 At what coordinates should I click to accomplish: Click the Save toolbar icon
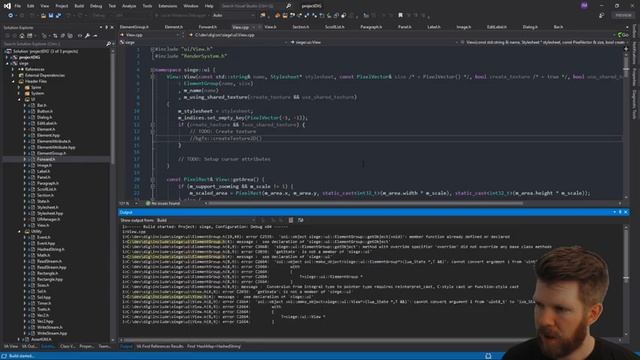(x=51, y=16)
